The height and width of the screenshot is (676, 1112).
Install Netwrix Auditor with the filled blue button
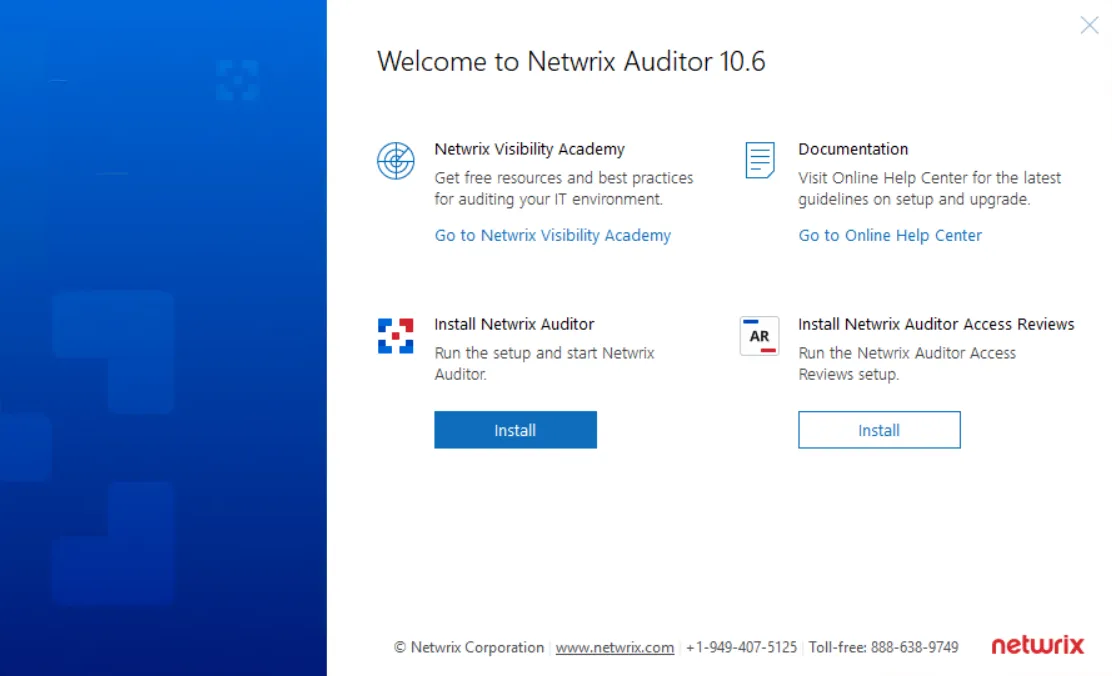[516, 430]
